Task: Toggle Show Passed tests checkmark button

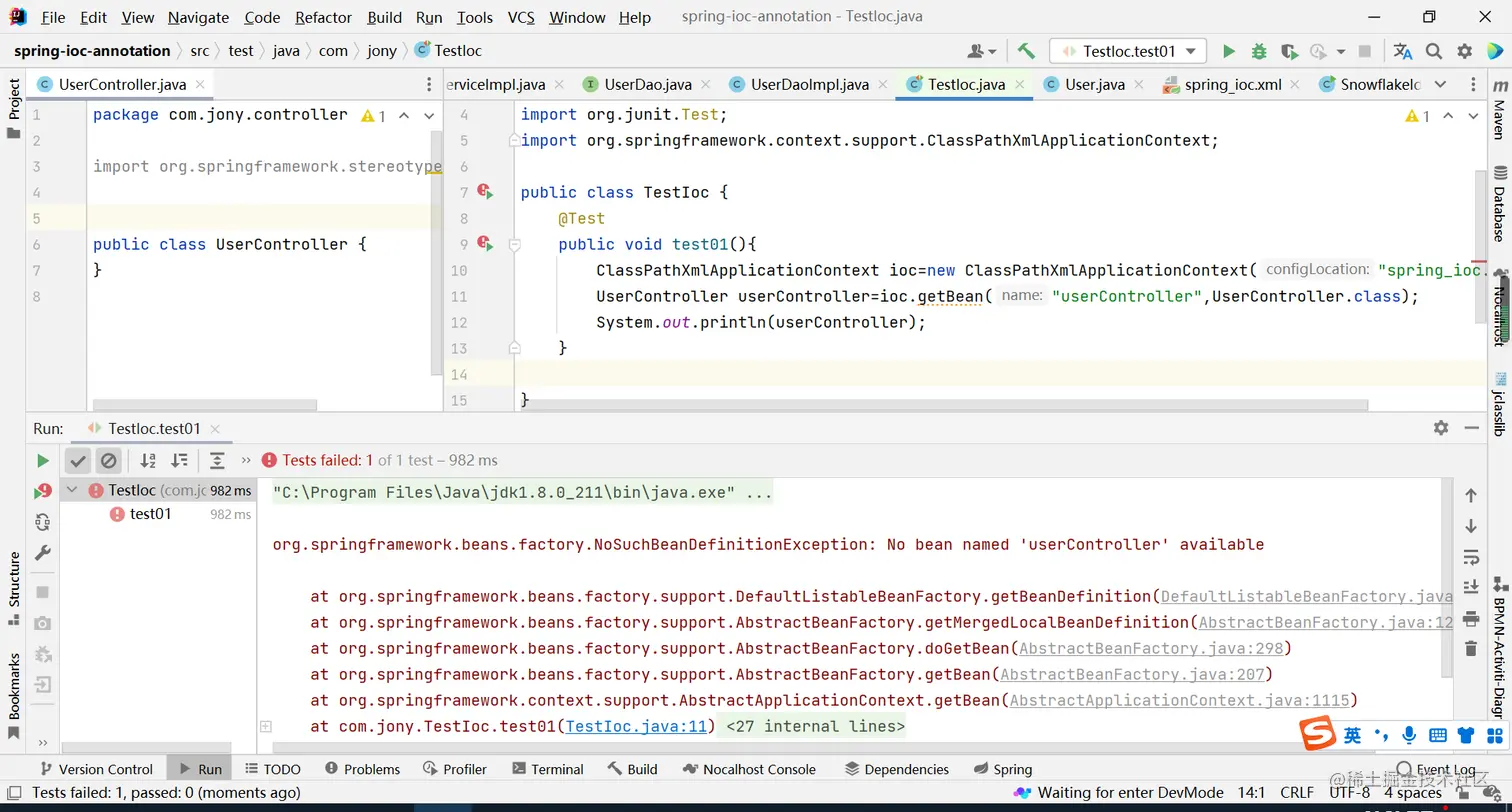Action: [78, 460]
